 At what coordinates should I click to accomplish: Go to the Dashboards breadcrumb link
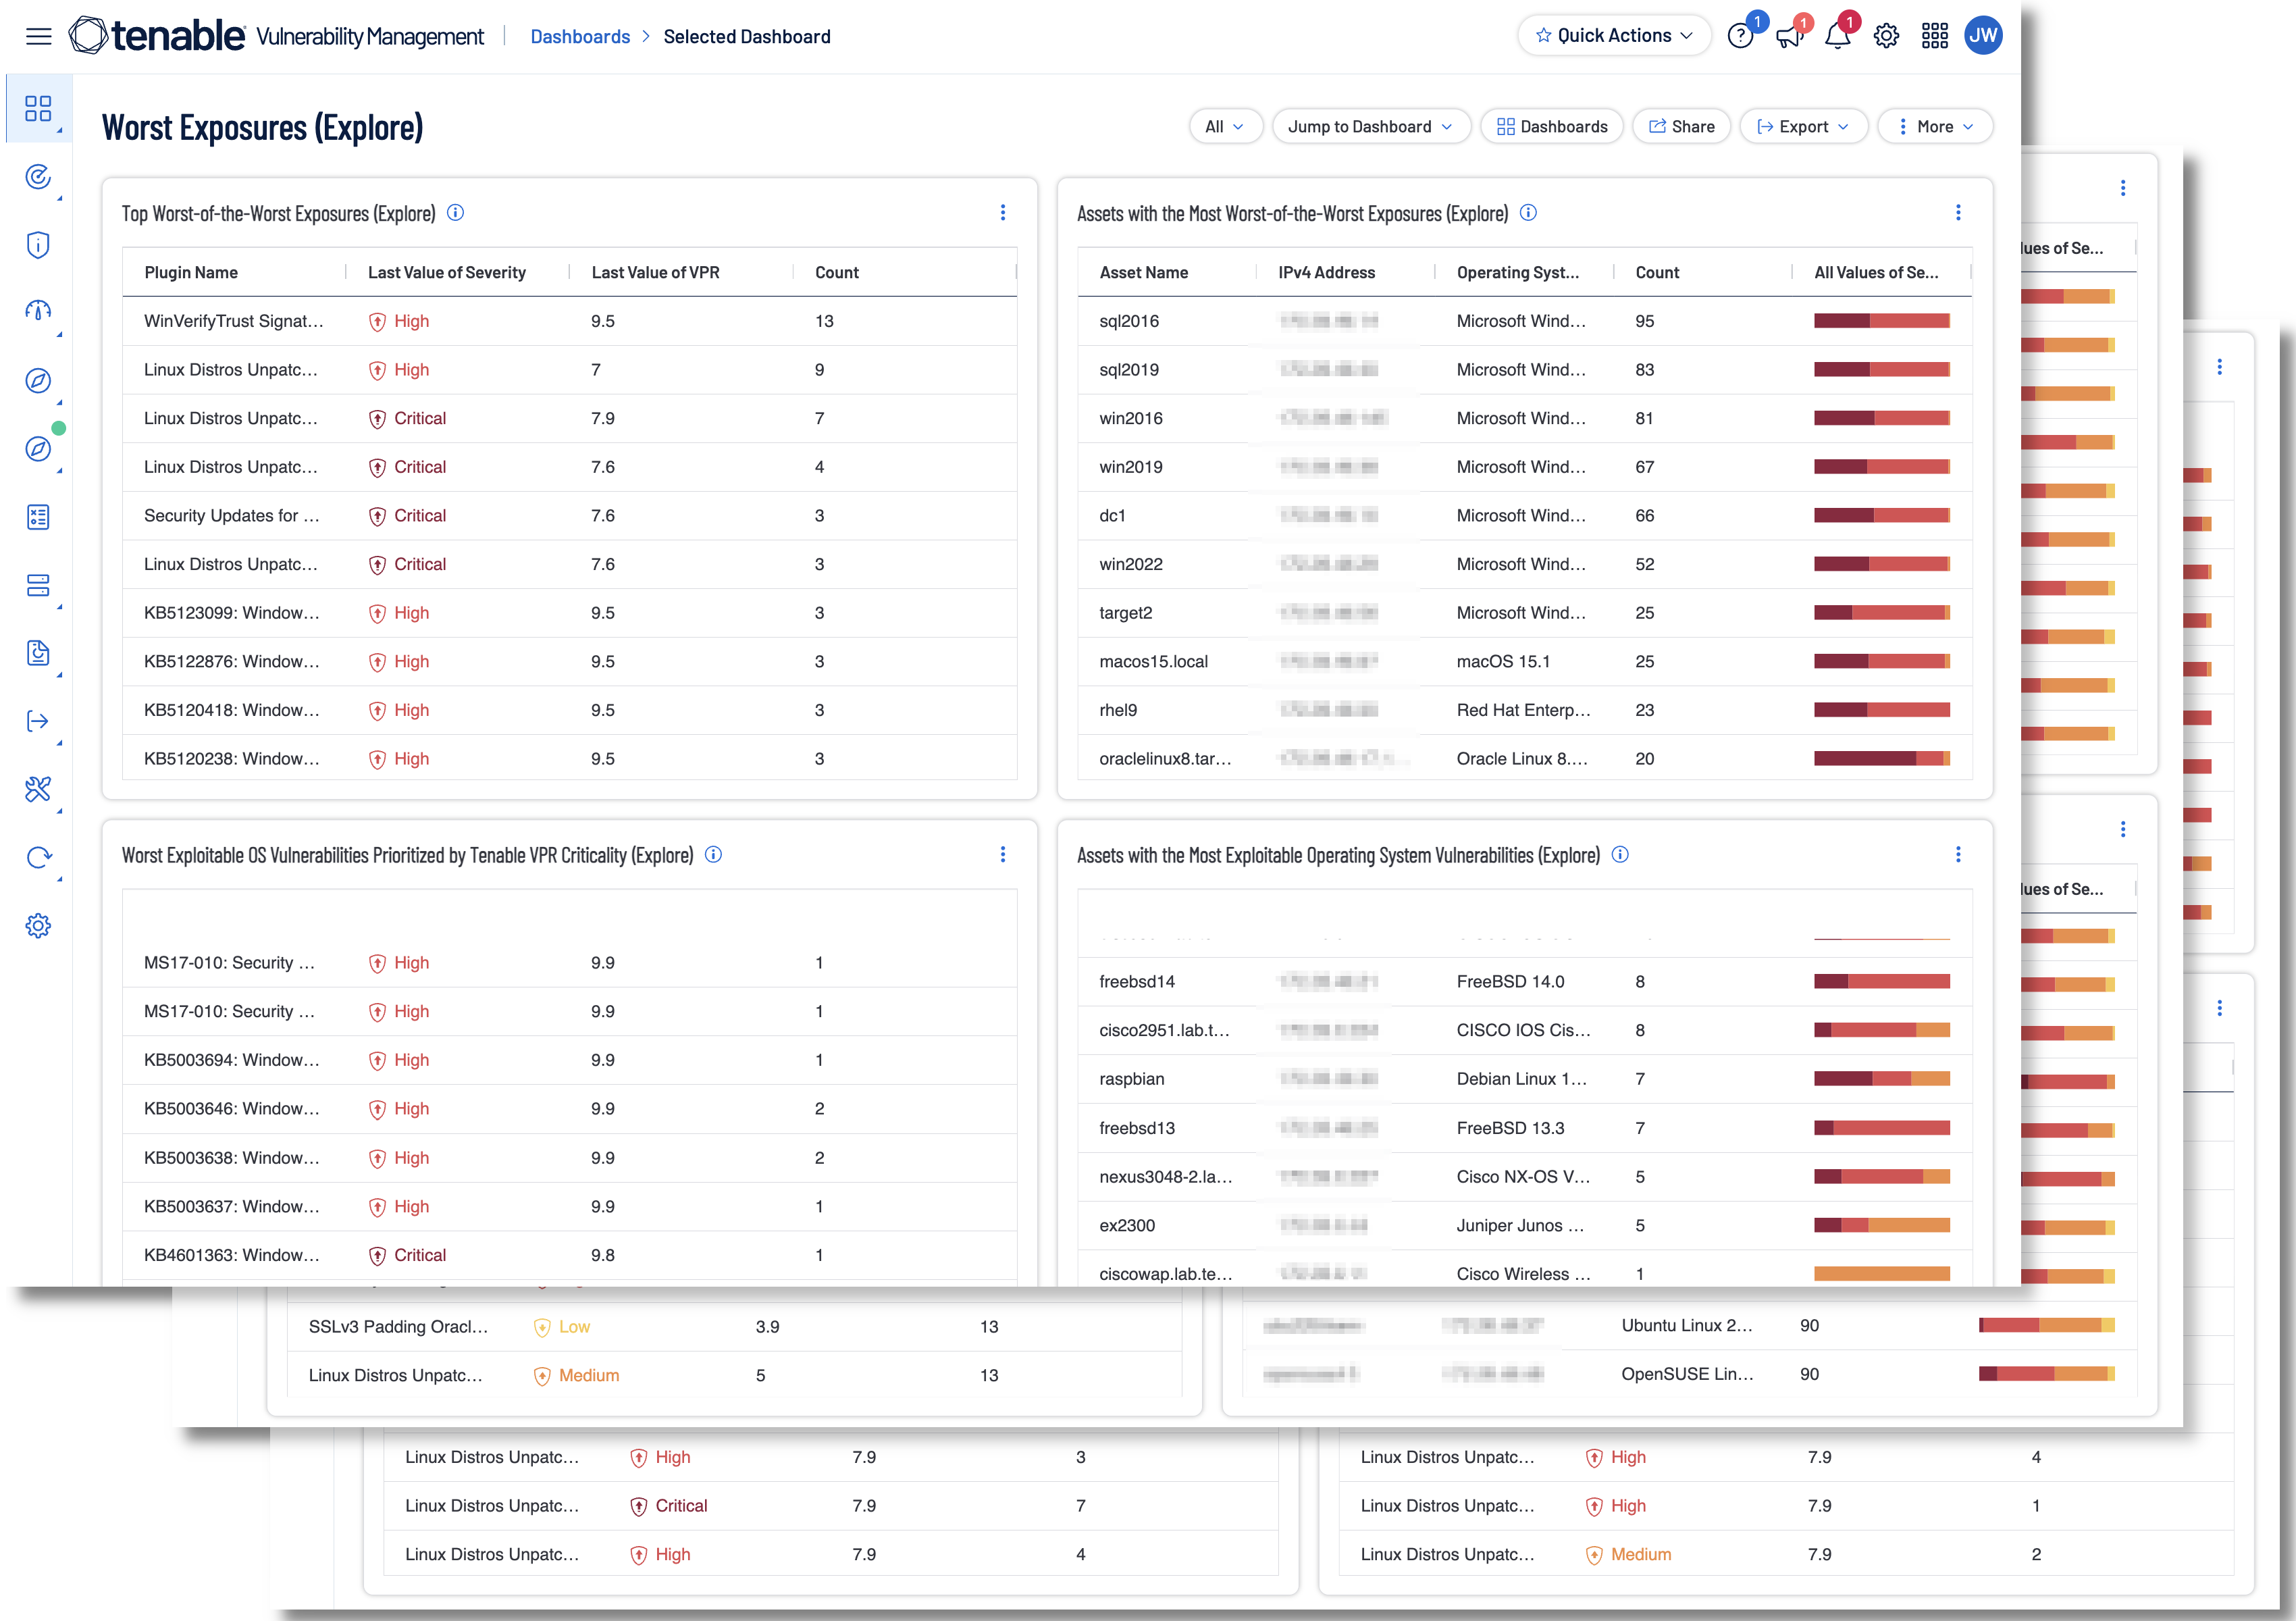580,37
